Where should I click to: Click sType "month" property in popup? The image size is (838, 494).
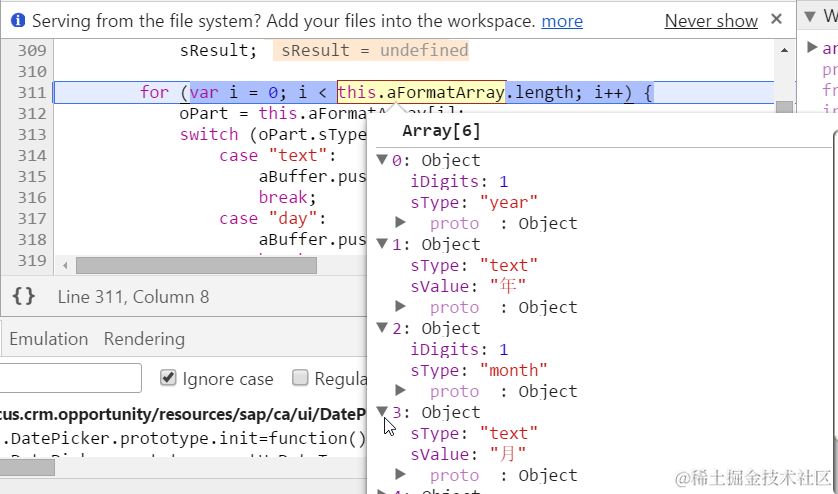pyautogui.click(x=479, y=370)
